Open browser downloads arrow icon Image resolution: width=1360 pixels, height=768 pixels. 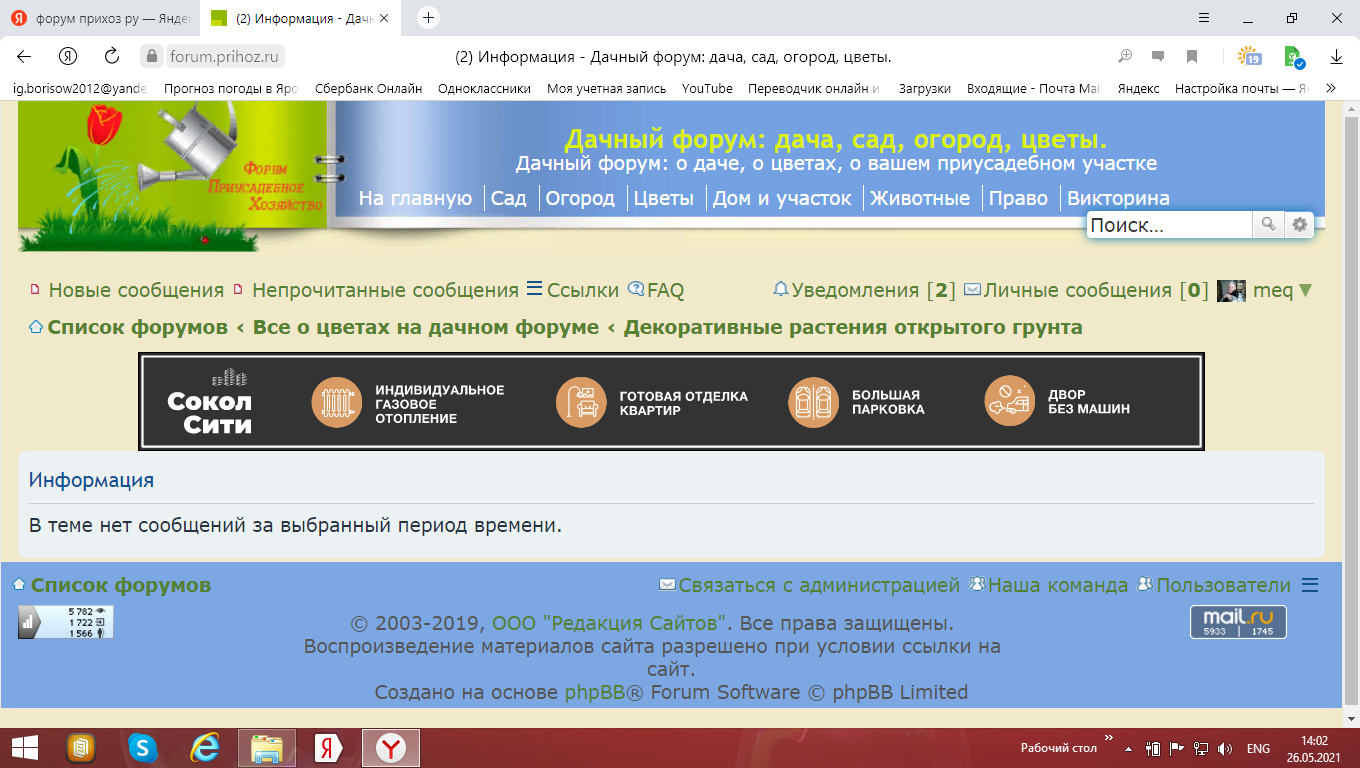click(1336, 56)
